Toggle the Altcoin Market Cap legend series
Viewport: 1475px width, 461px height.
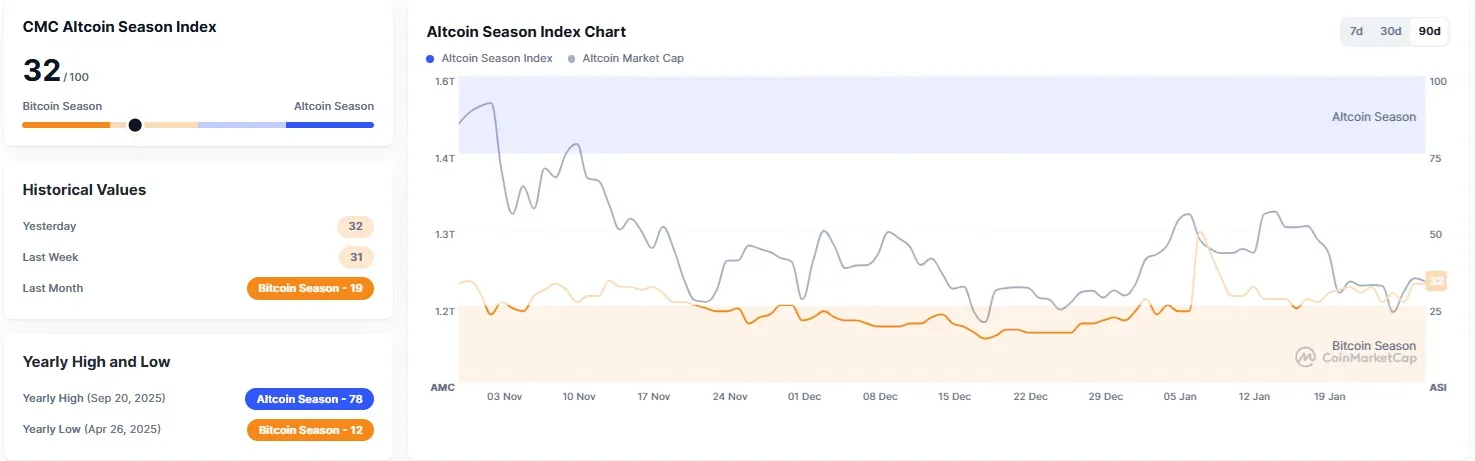pyautogui.click(x=626, y=58)
